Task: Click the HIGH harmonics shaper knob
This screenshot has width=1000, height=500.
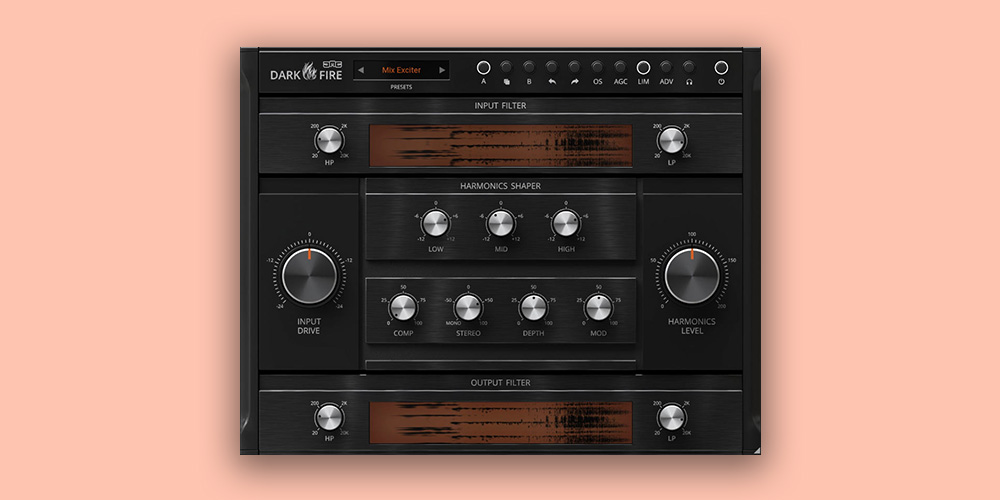Action: pos(566,223)
